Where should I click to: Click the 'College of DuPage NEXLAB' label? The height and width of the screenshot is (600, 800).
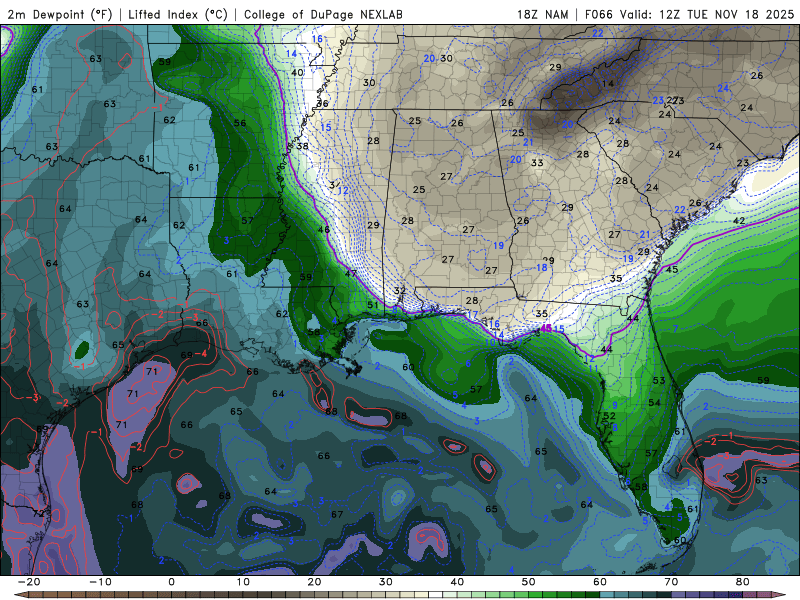[323, 15]
